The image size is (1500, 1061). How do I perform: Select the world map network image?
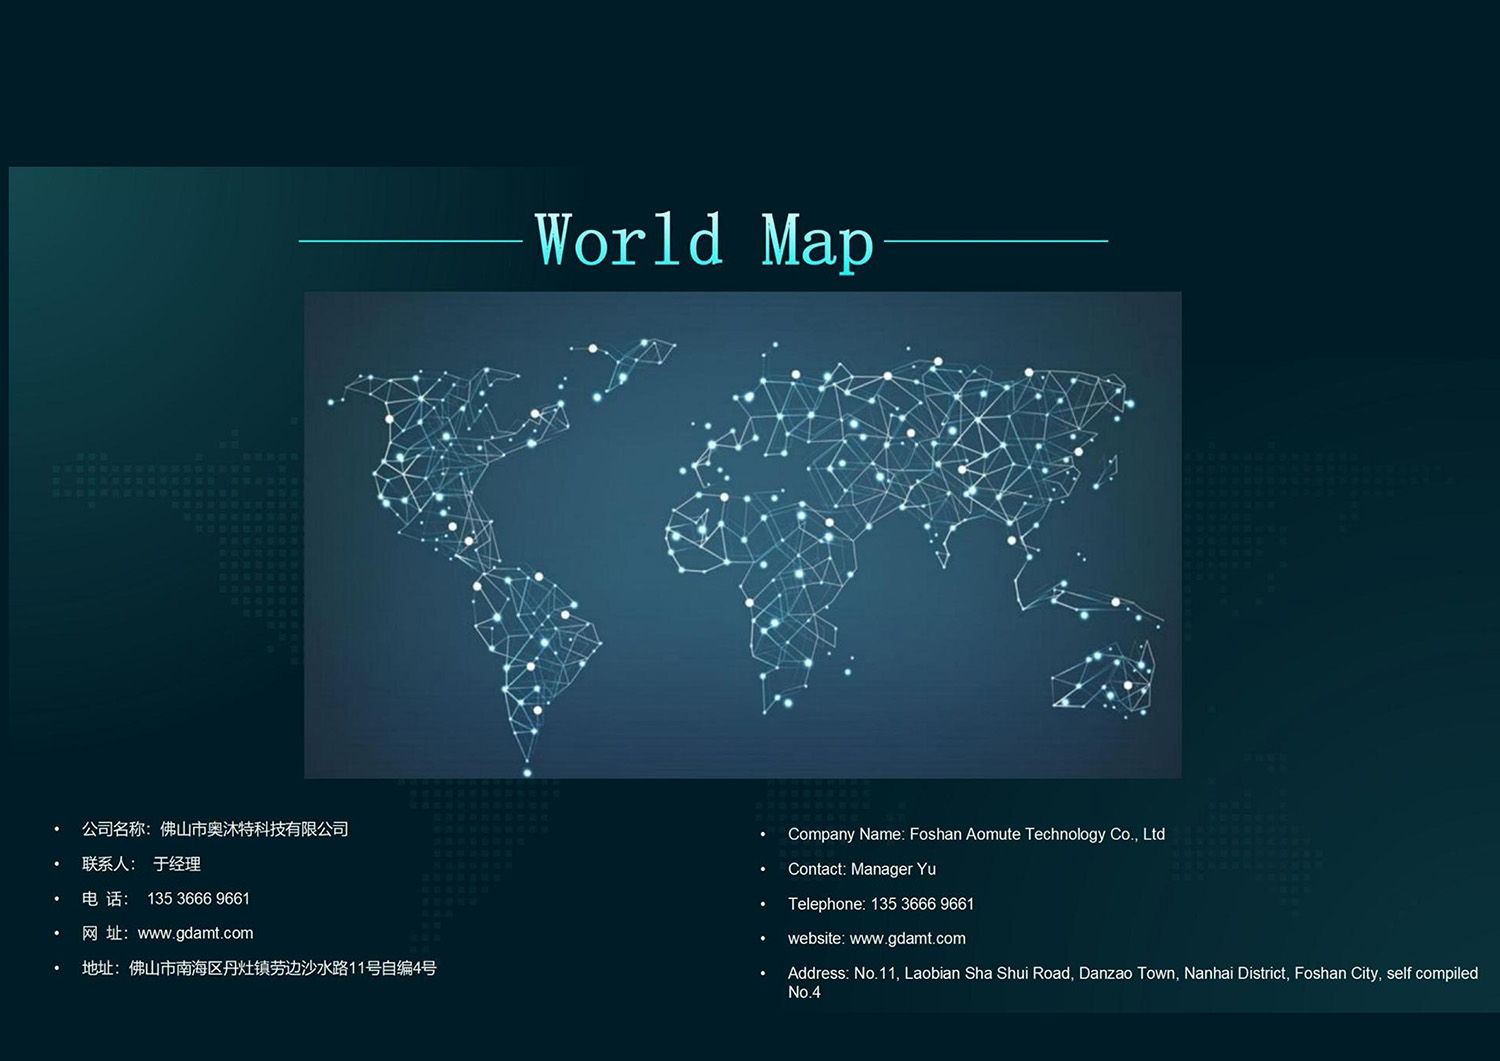click(743, 535)
